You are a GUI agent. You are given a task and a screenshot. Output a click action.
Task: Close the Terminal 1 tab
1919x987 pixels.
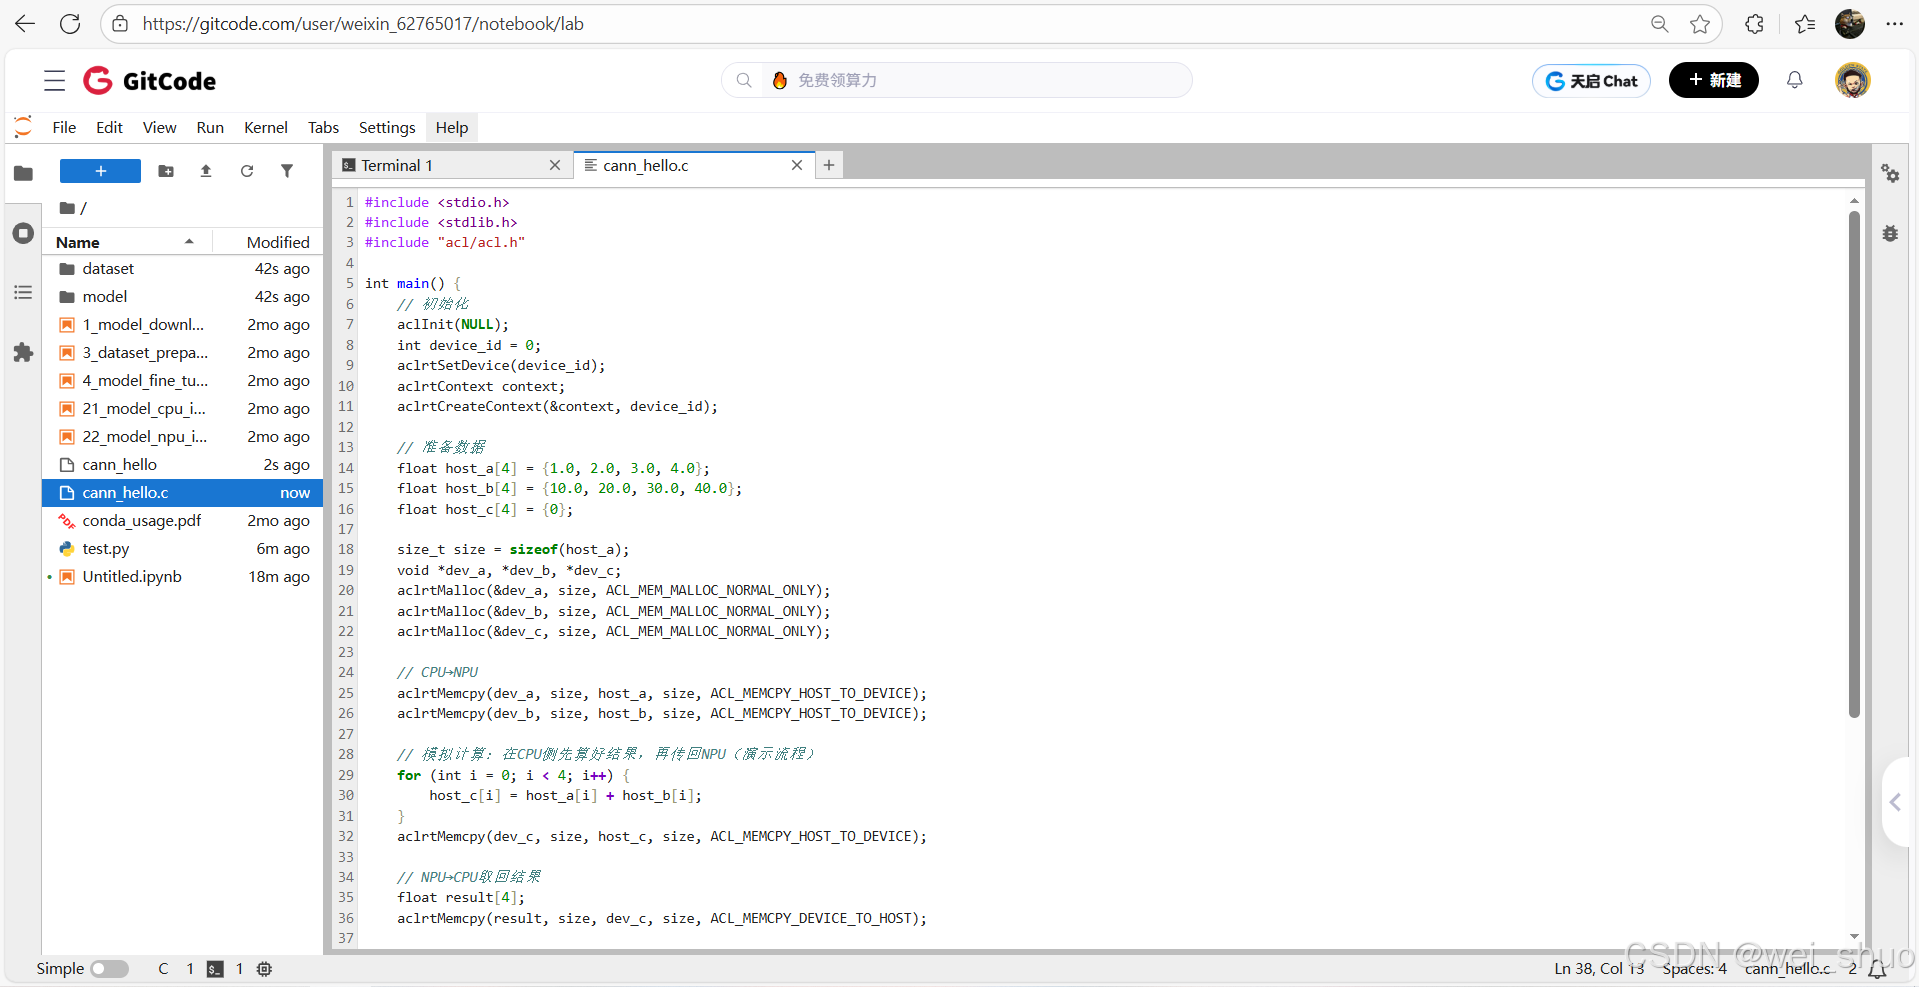pos(555,166)
